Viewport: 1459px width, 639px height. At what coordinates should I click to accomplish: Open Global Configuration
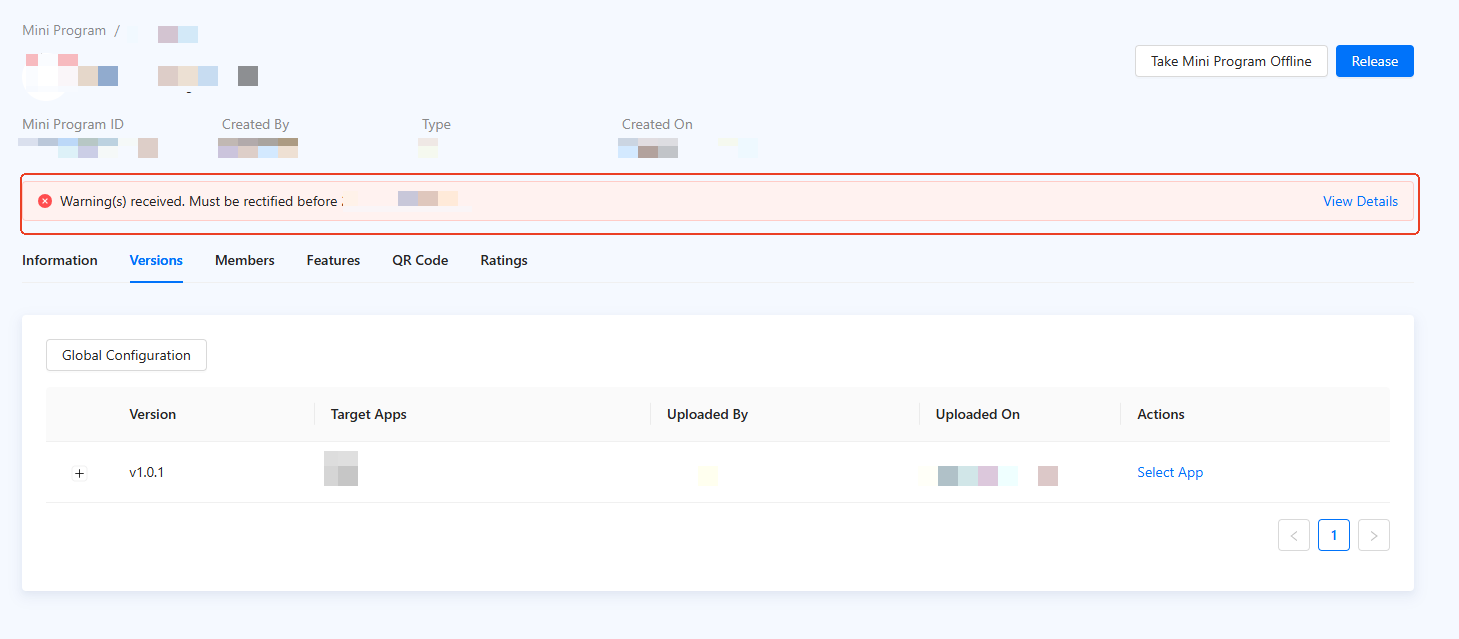point(126,355)
